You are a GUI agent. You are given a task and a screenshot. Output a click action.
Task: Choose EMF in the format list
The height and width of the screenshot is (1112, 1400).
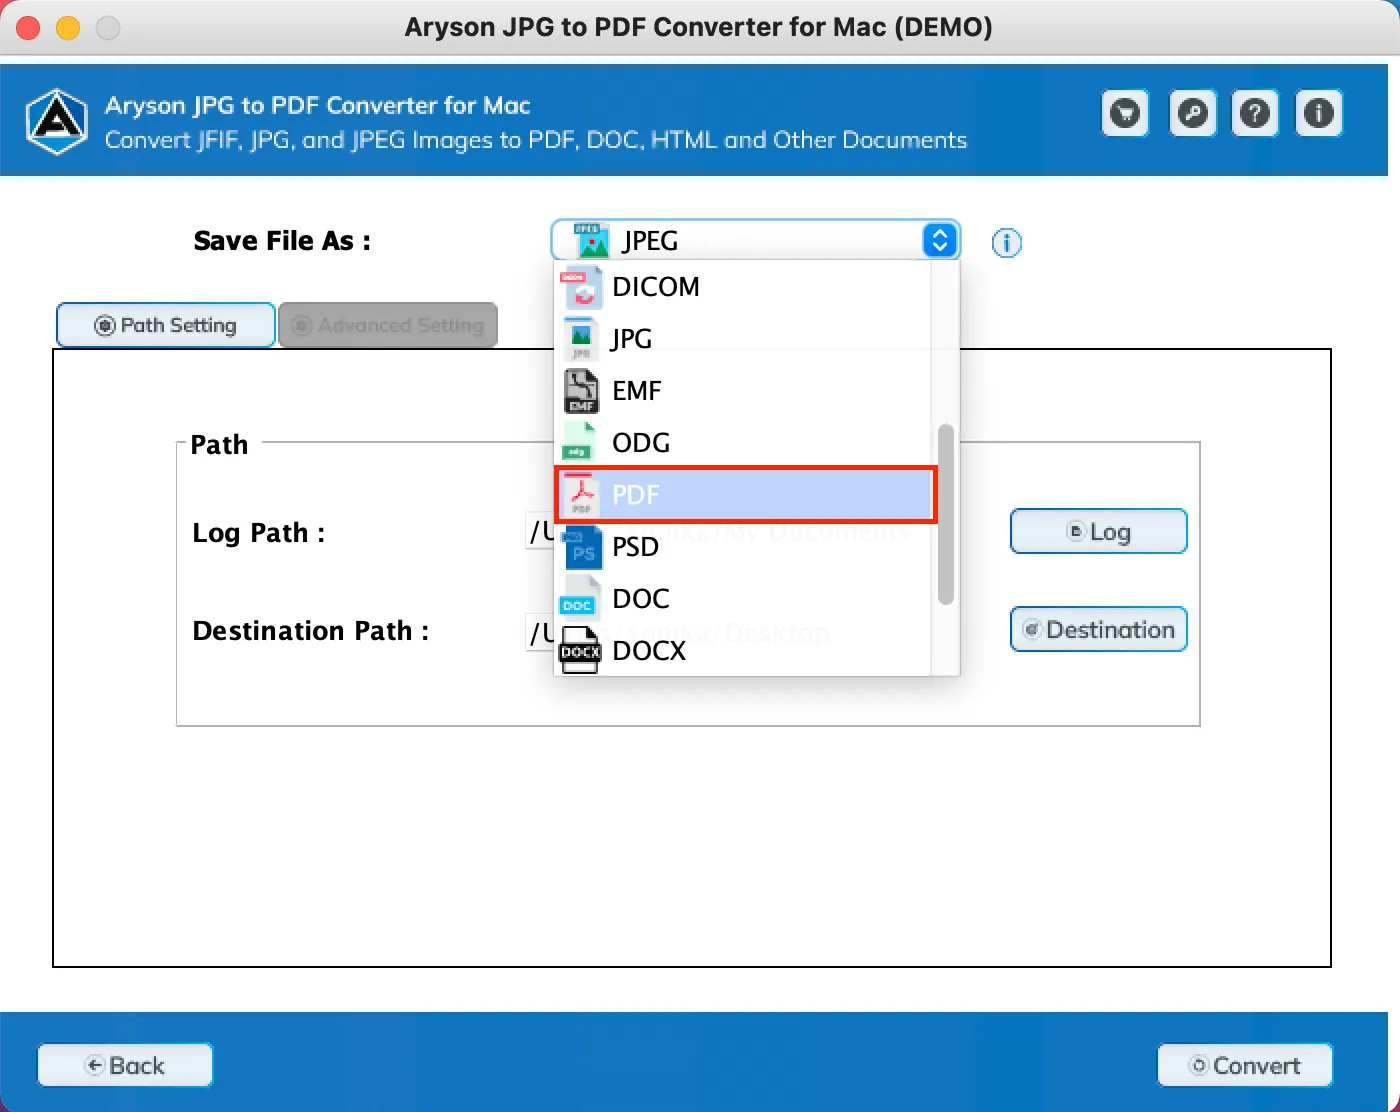(743, 391)
